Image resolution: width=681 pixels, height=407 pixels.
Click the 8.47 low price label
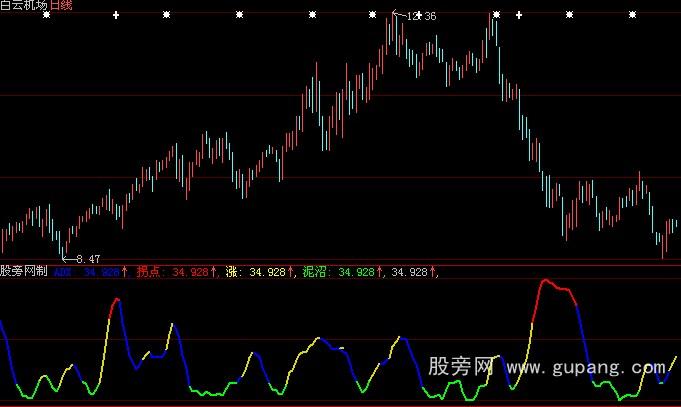click(x=88, y=259)
